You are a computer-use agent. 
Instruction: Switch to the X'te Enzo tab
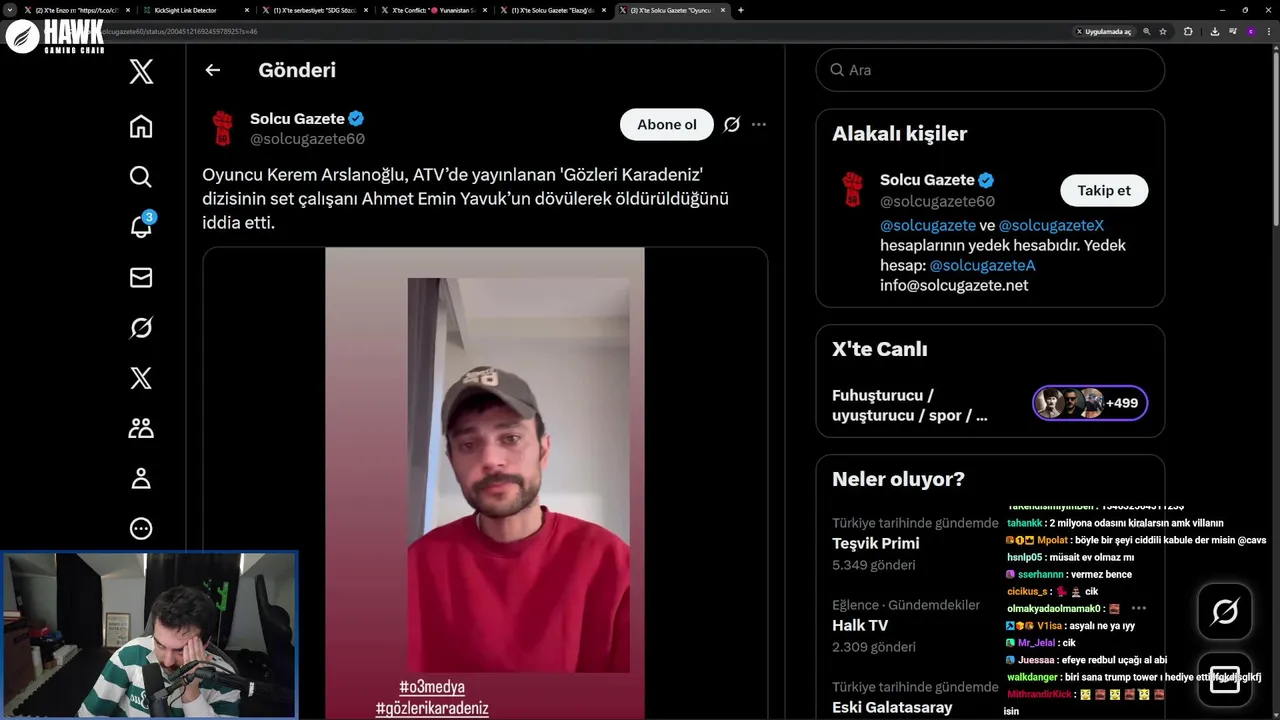pos(76,10)
